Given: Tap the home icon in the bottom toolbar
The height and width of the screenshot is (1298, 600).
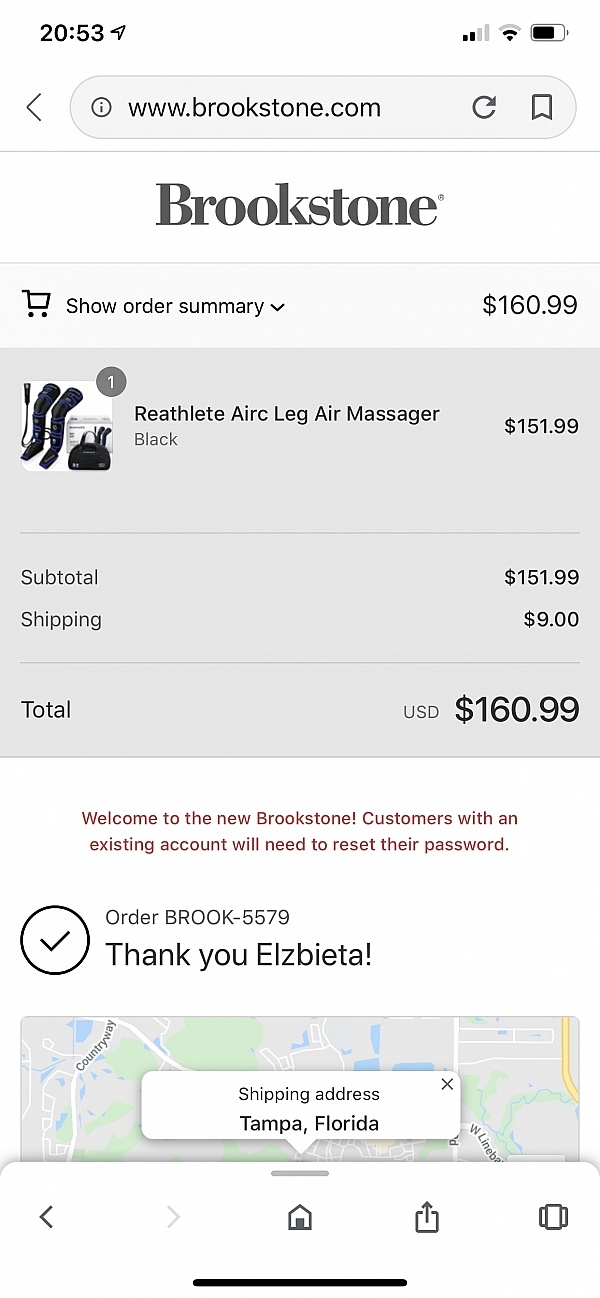Looking at the screenshot, I should pyautogui.click(x=299, y=1218).
